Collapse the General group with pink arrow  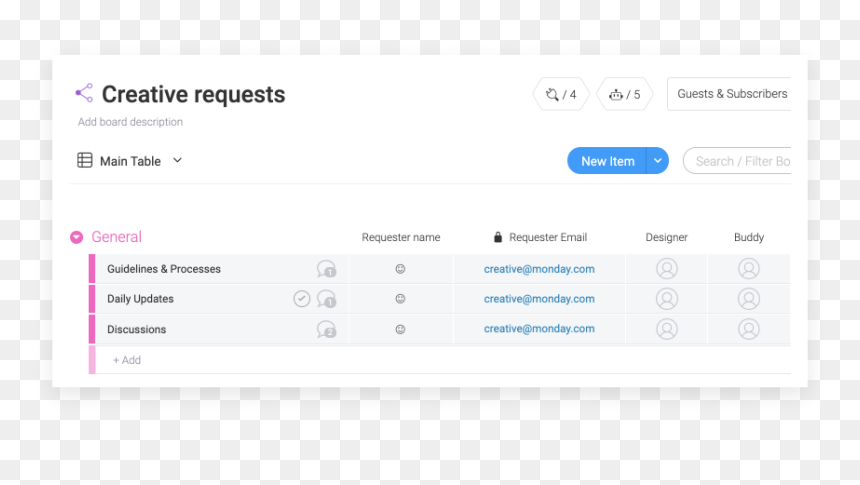coord(77,237)
